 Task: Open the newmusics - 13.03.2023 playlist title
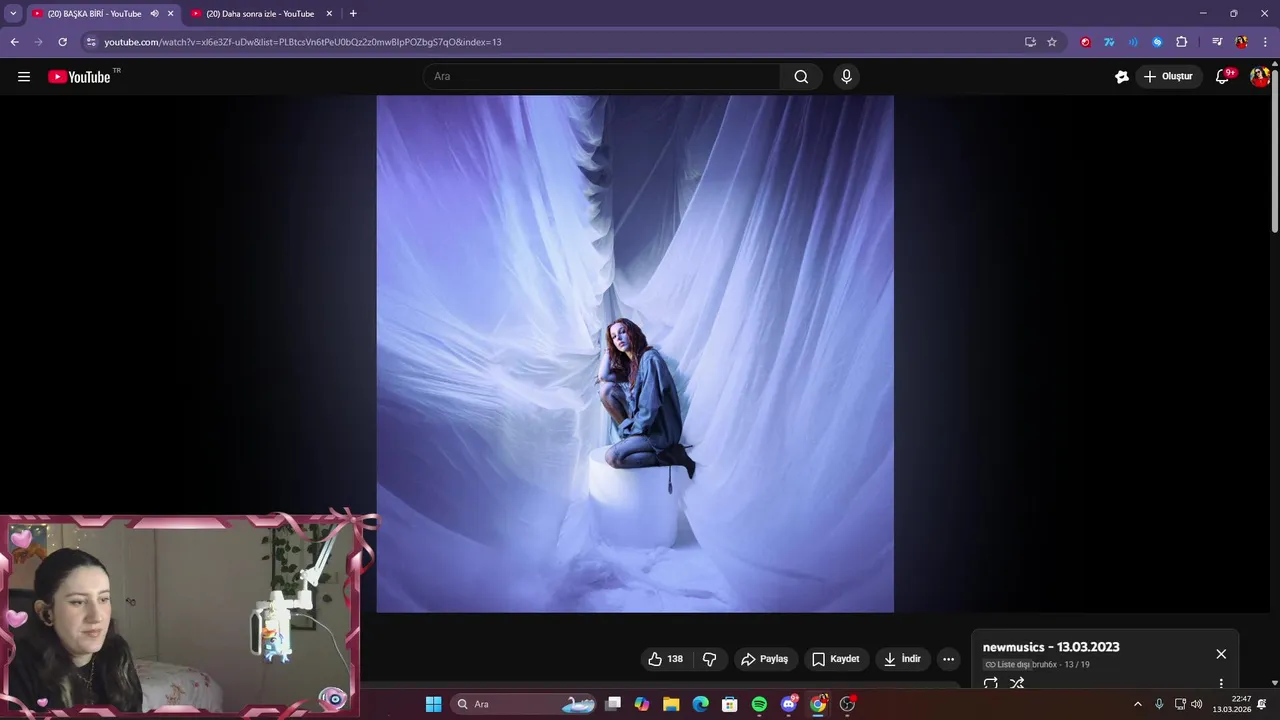pos(1051,647)
